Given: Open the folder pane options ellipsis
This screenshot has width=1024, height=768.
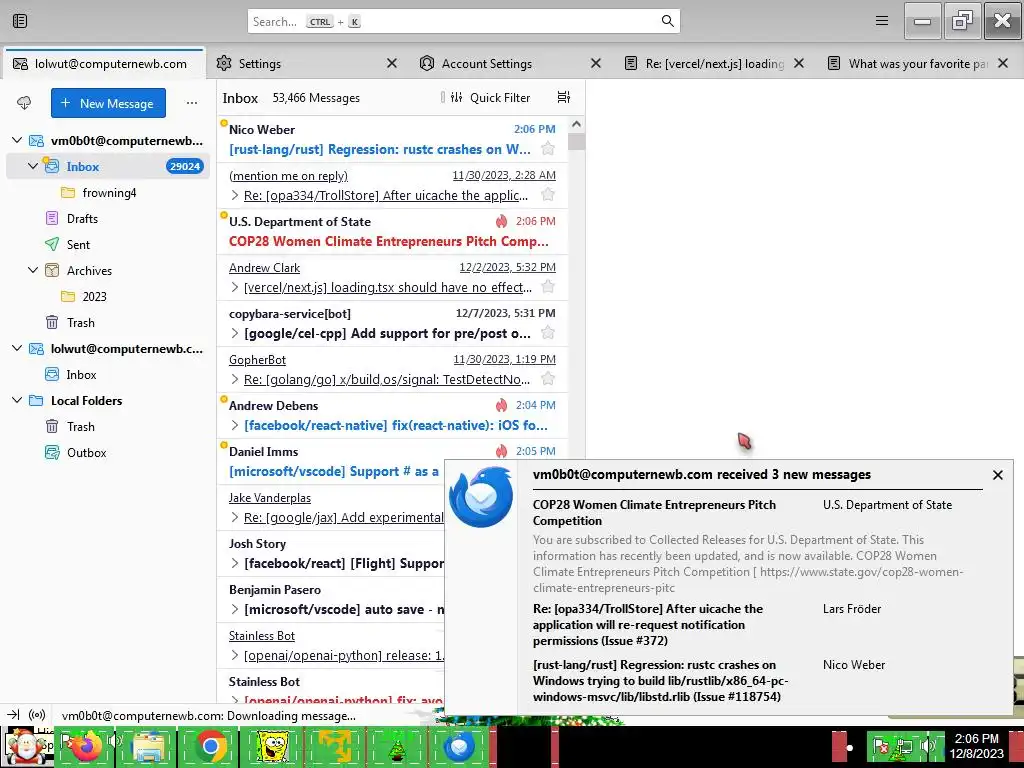Looking at the screenshot, I should 191,103.
